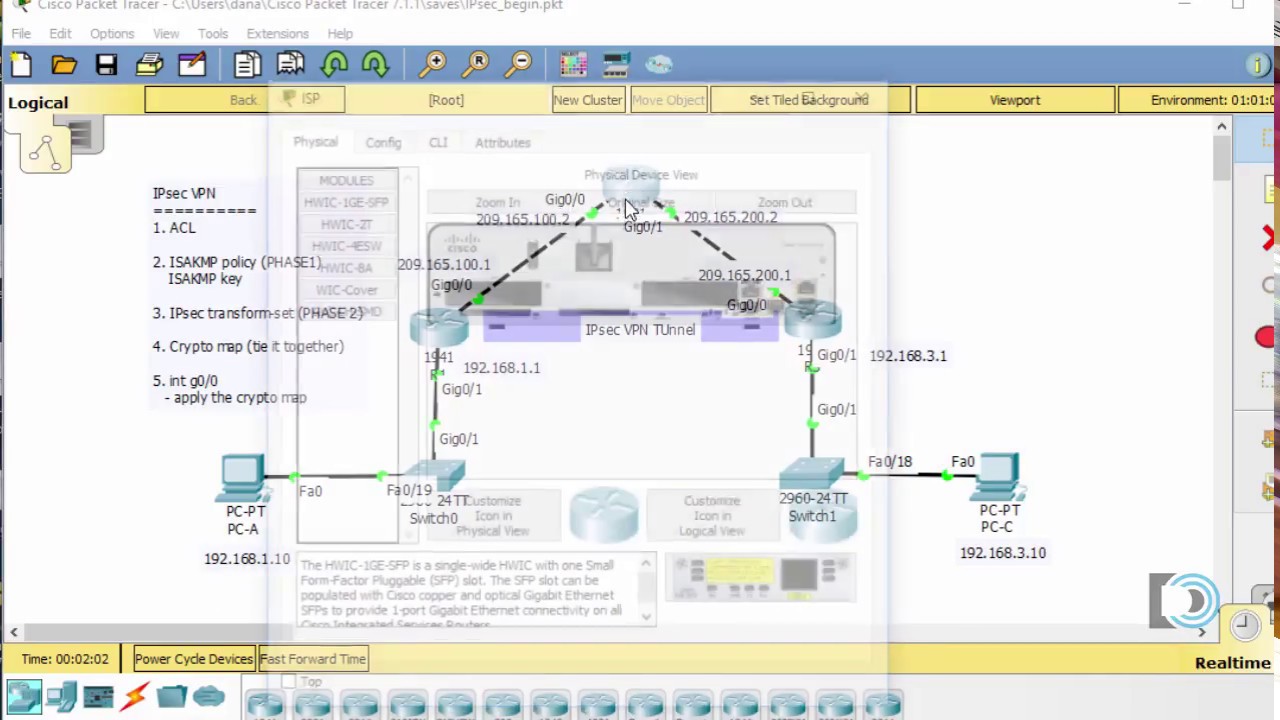Reset zoom with the R magnifier icon
The width and height of the screenshot is (1280, 720).
(477, 65)
